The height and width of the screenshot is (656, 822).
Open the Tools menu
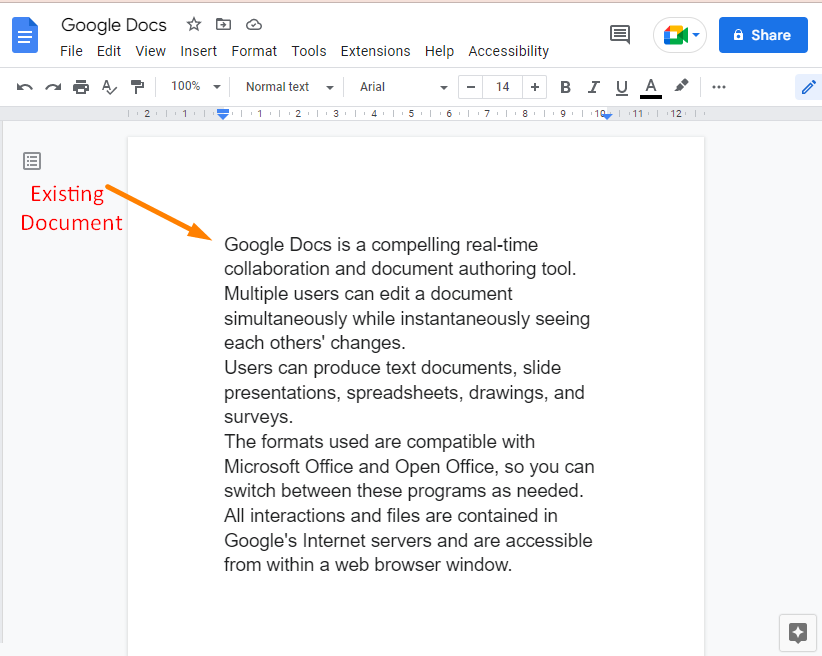tap(309, 51)
